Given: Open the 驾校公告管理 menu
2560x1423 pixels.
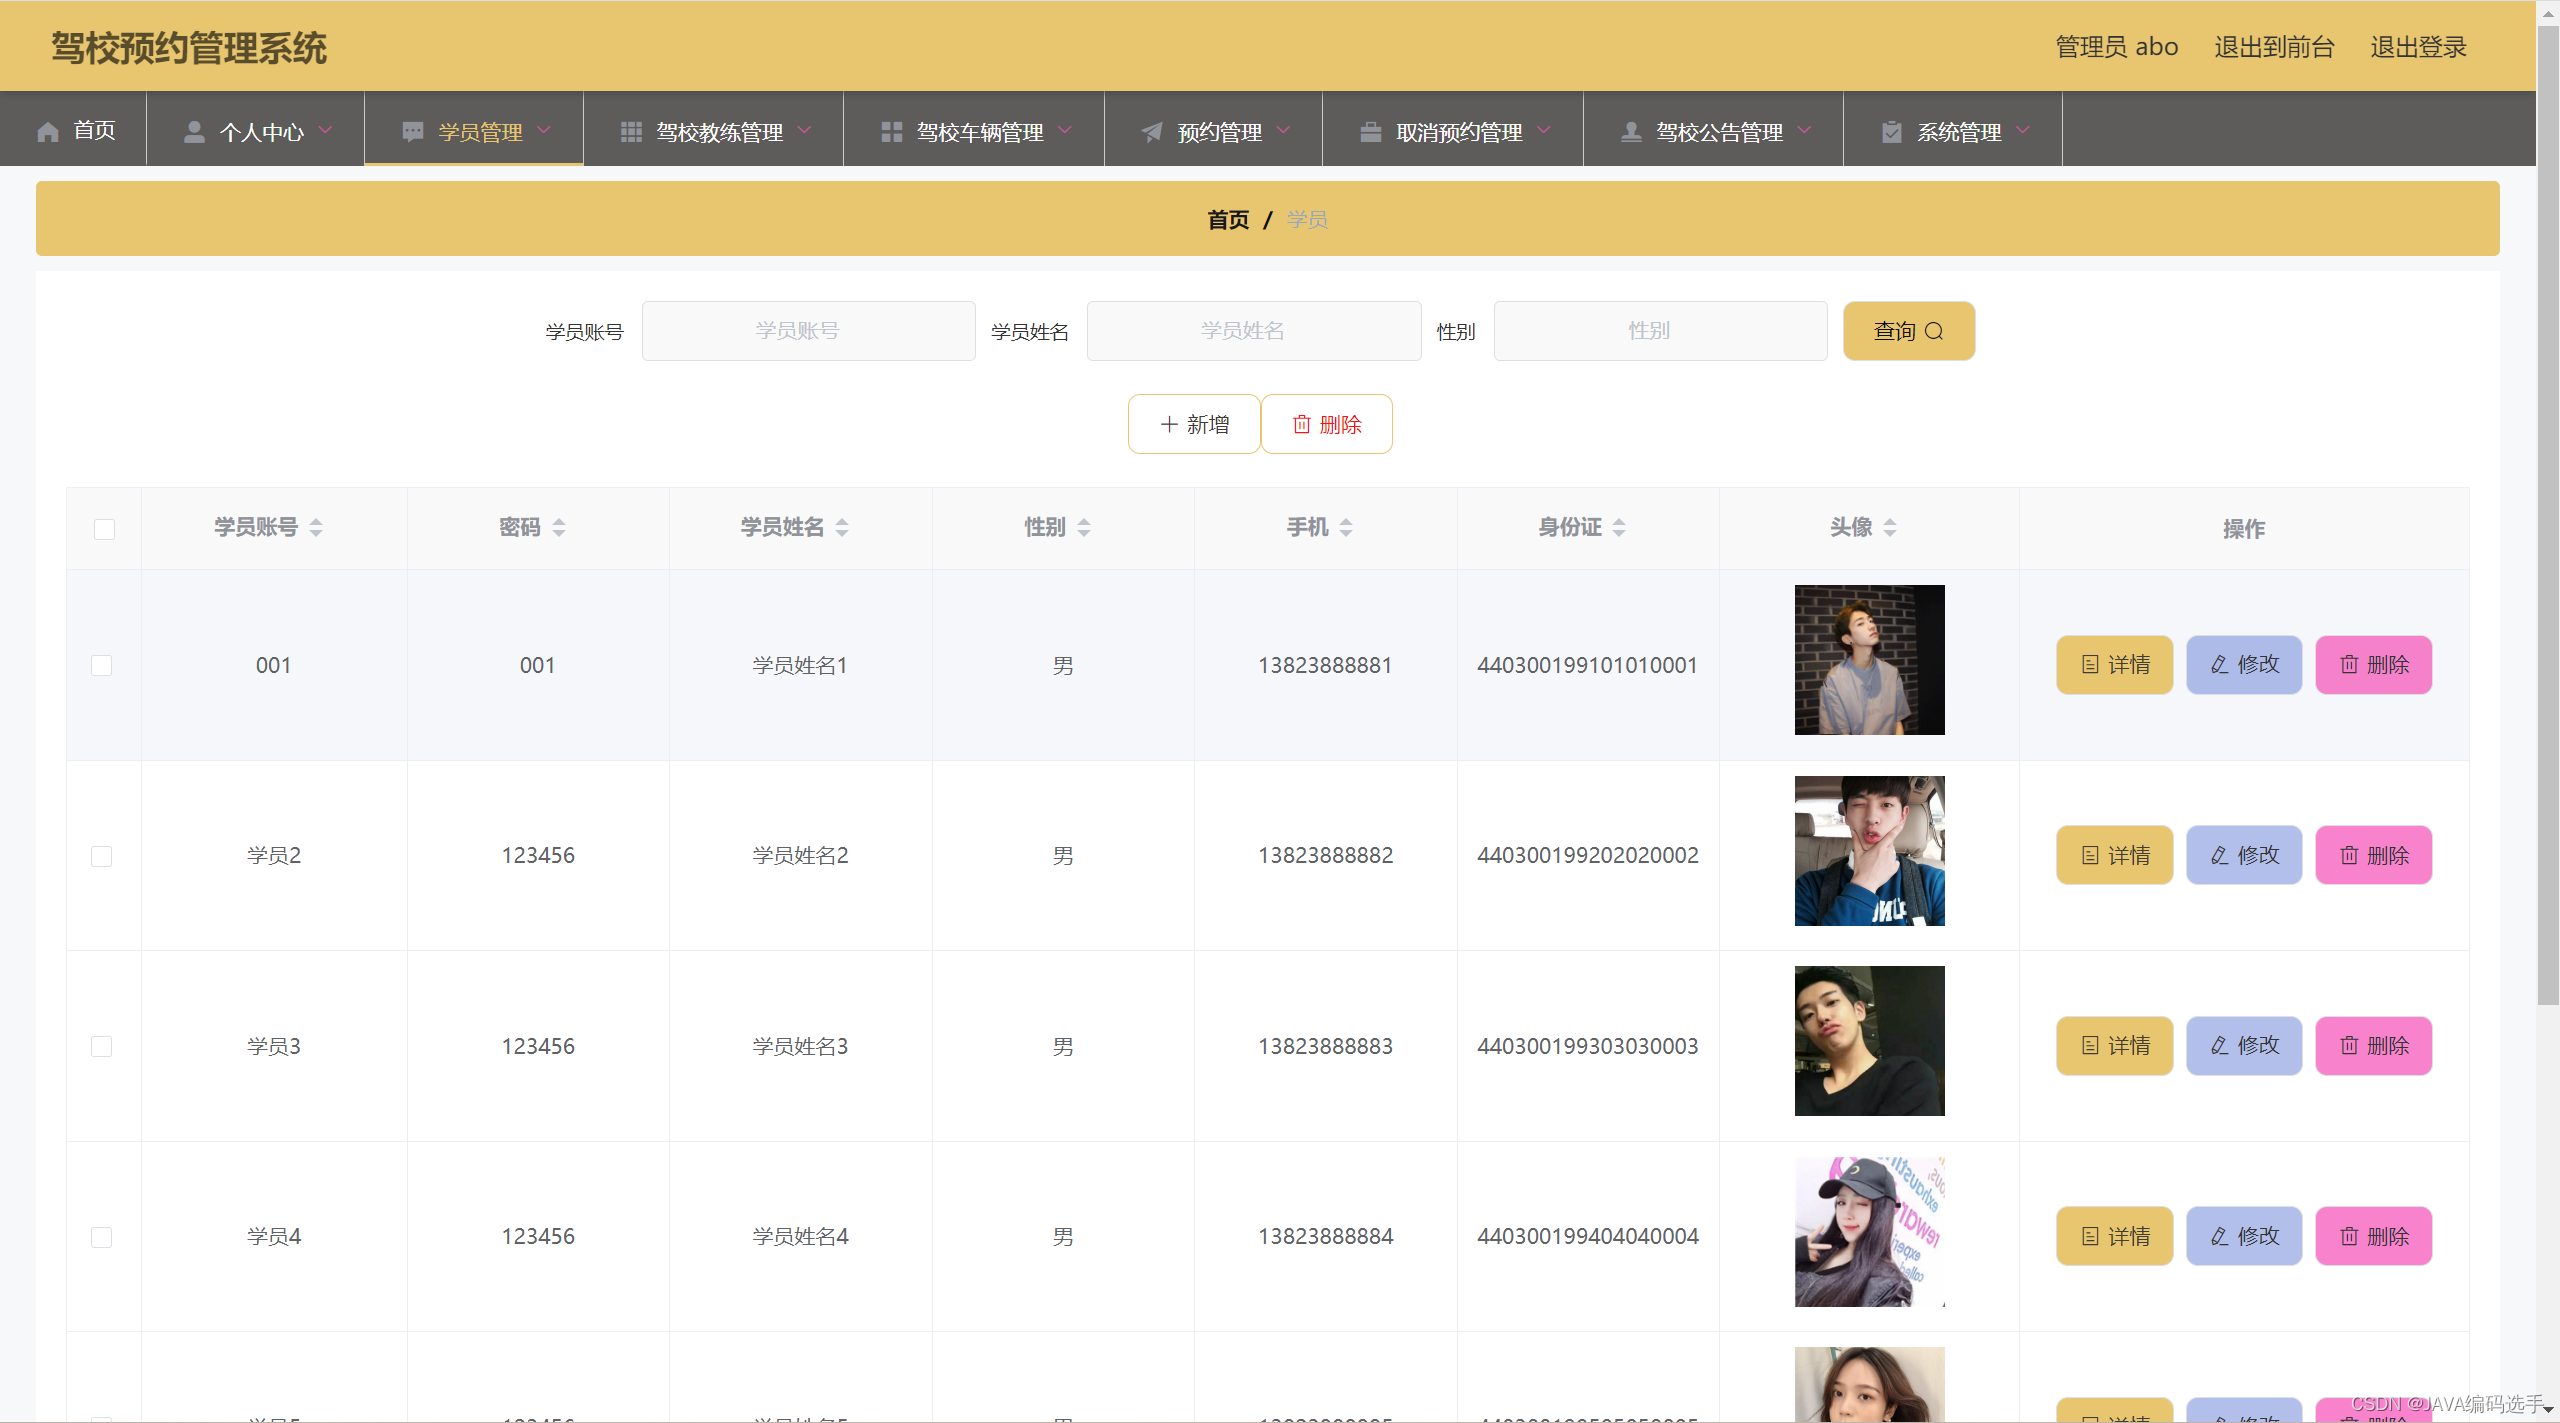Looking at the screenshot, I should (x=1718, y=132).
